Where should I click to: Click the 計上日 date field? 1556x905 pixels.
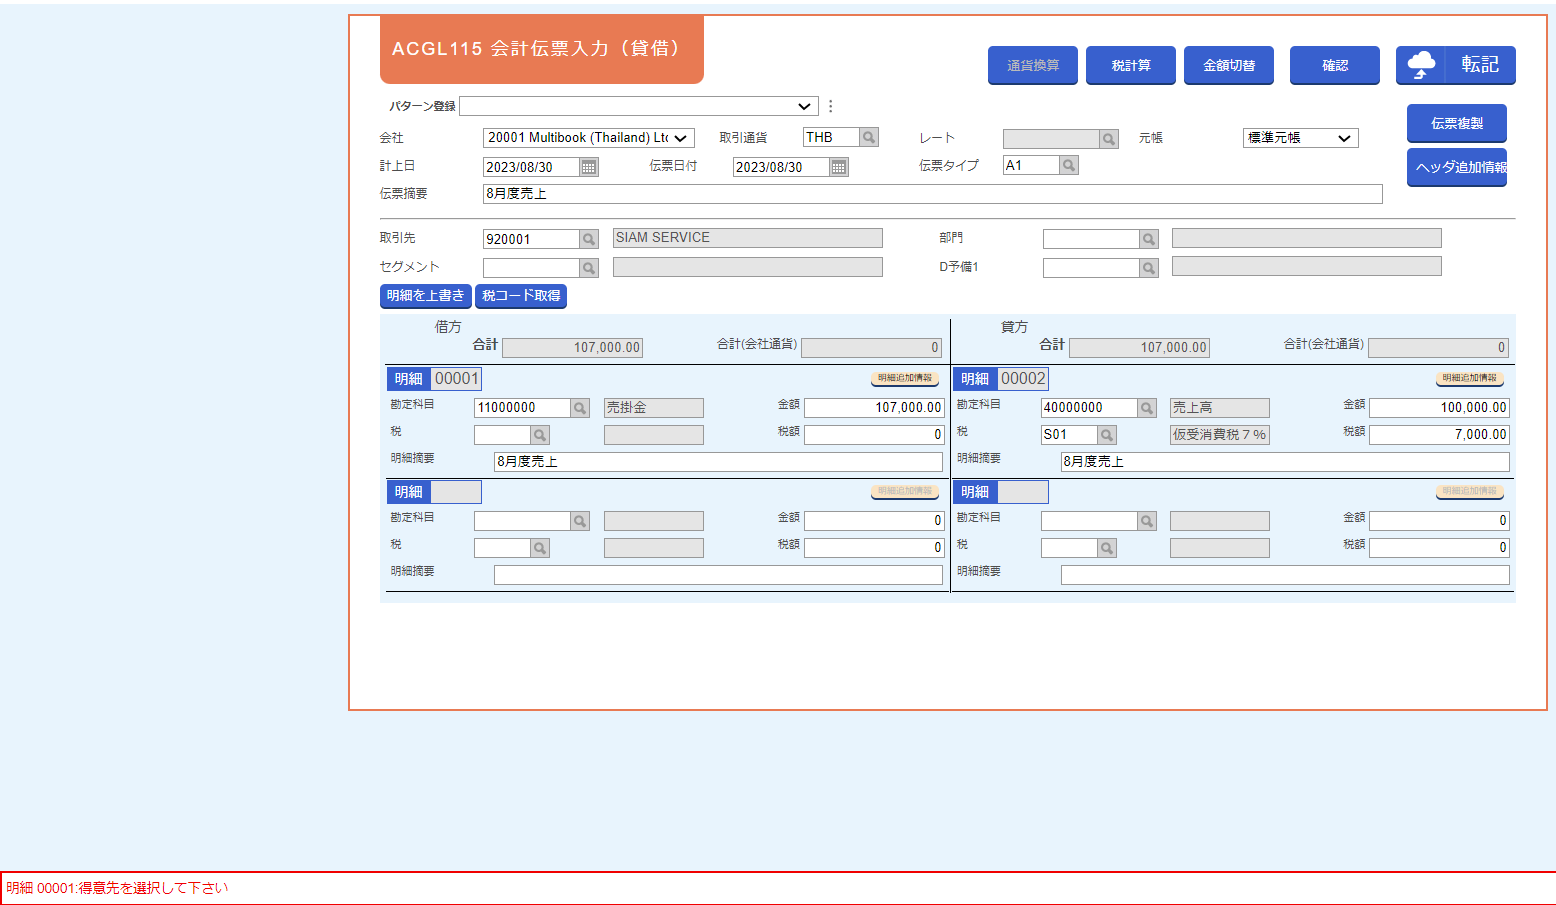point(531,167)
